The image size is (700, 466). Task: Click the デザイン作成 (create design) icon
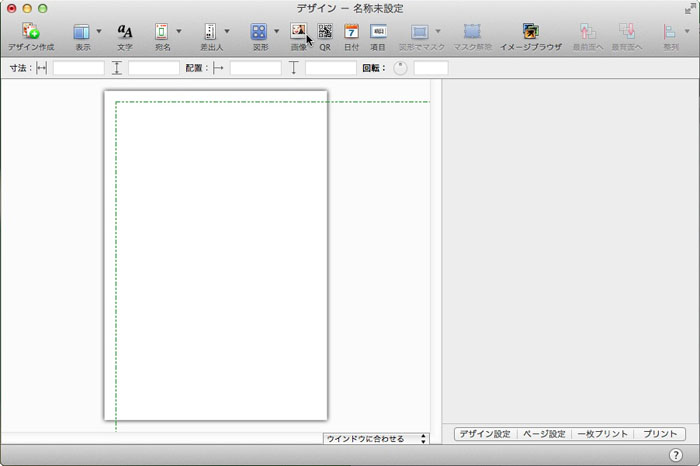click(30, 33)
